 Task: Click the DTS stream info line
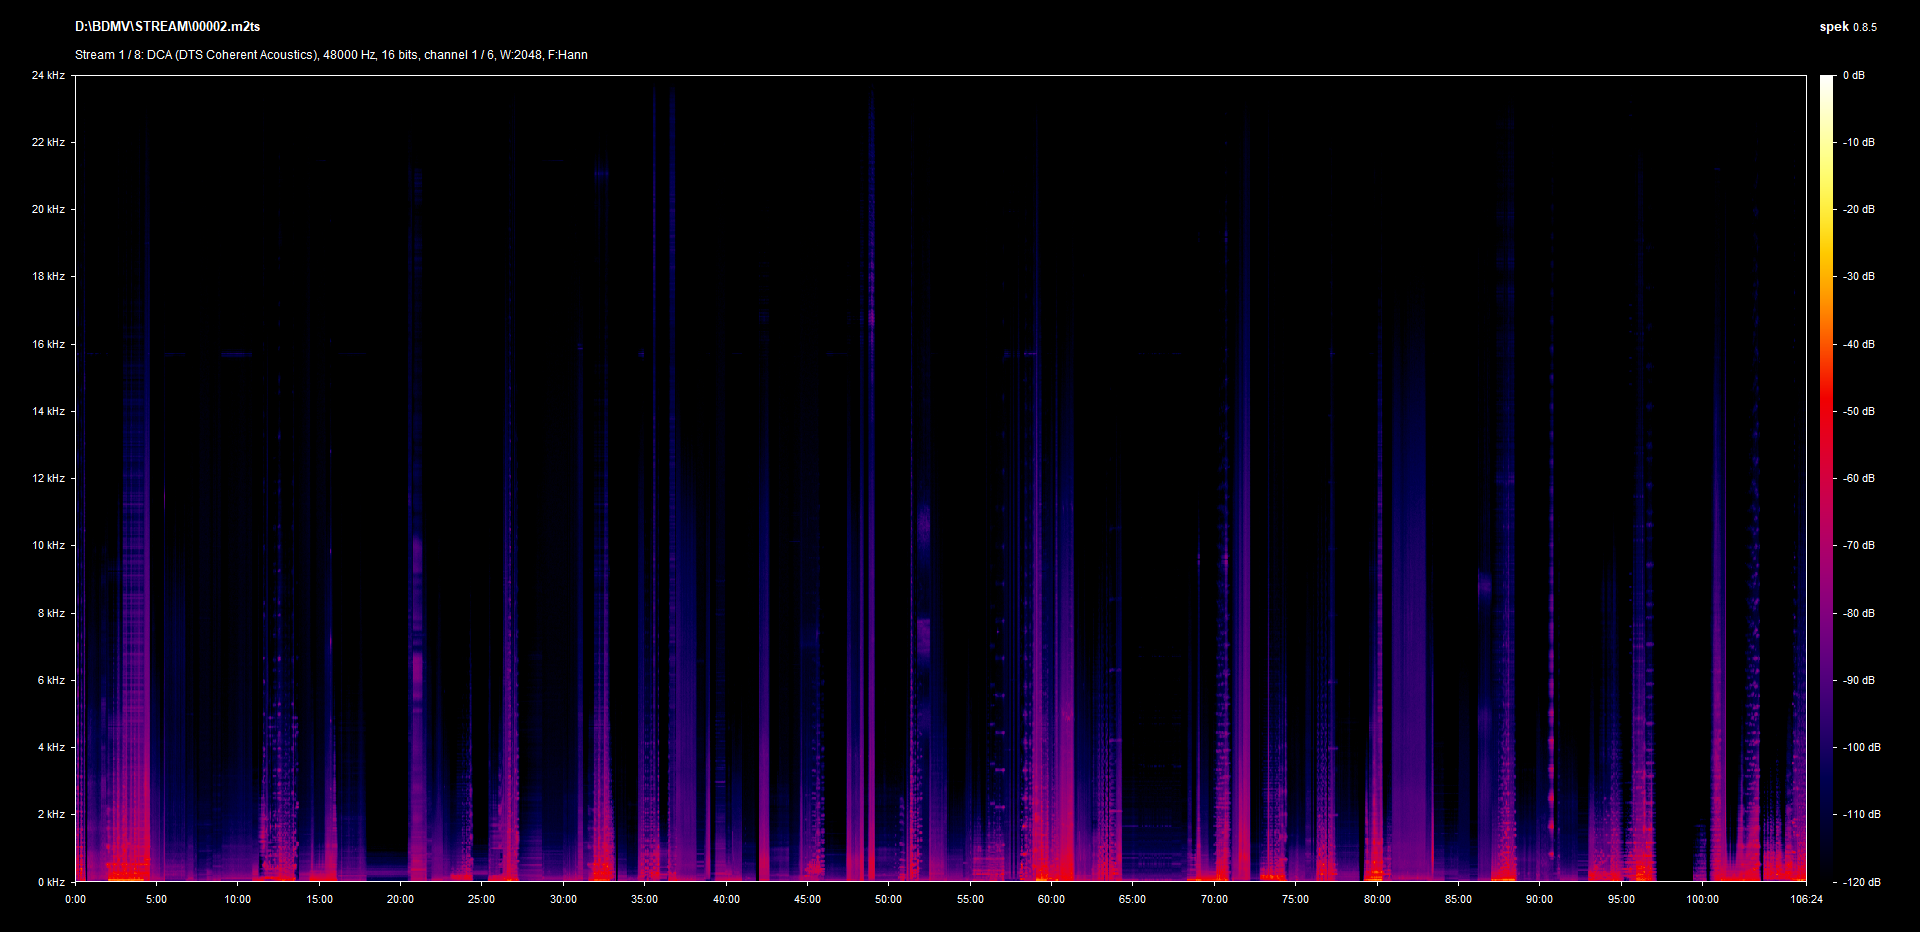pos(331,55)
